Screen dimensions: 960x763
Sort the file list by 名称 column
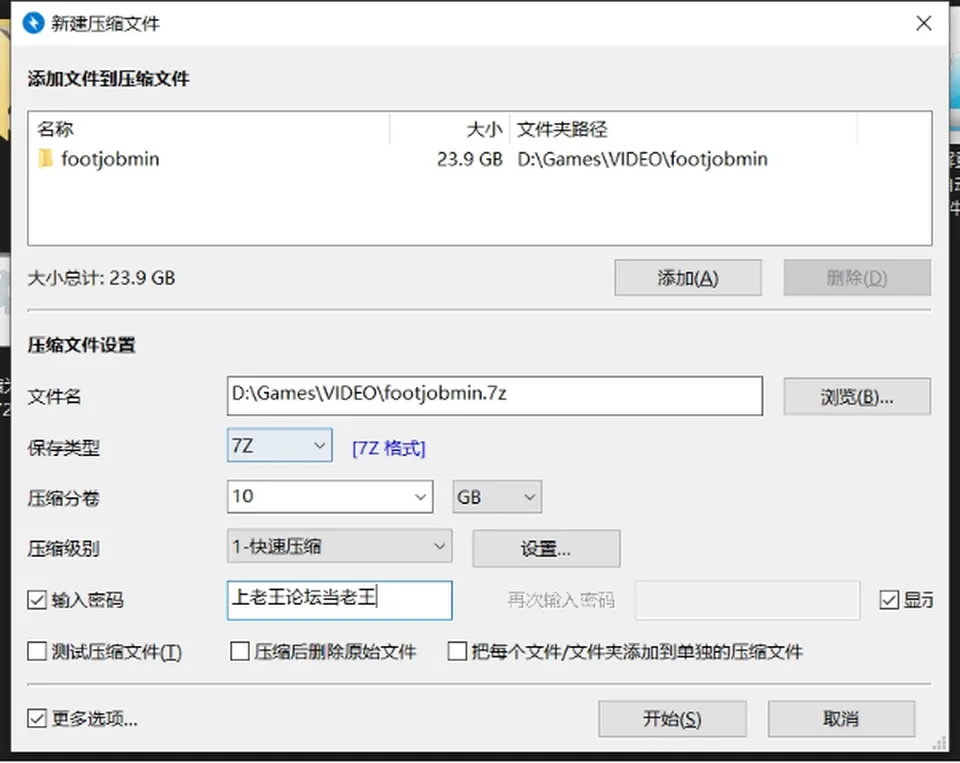(x=209, y=129)
